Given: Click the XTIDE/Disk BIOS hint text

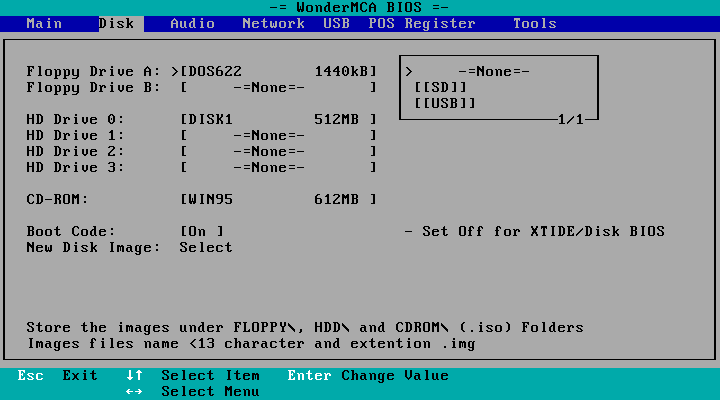Looking at the screenshot, I should pyautogui.click(x=534, y=231).
